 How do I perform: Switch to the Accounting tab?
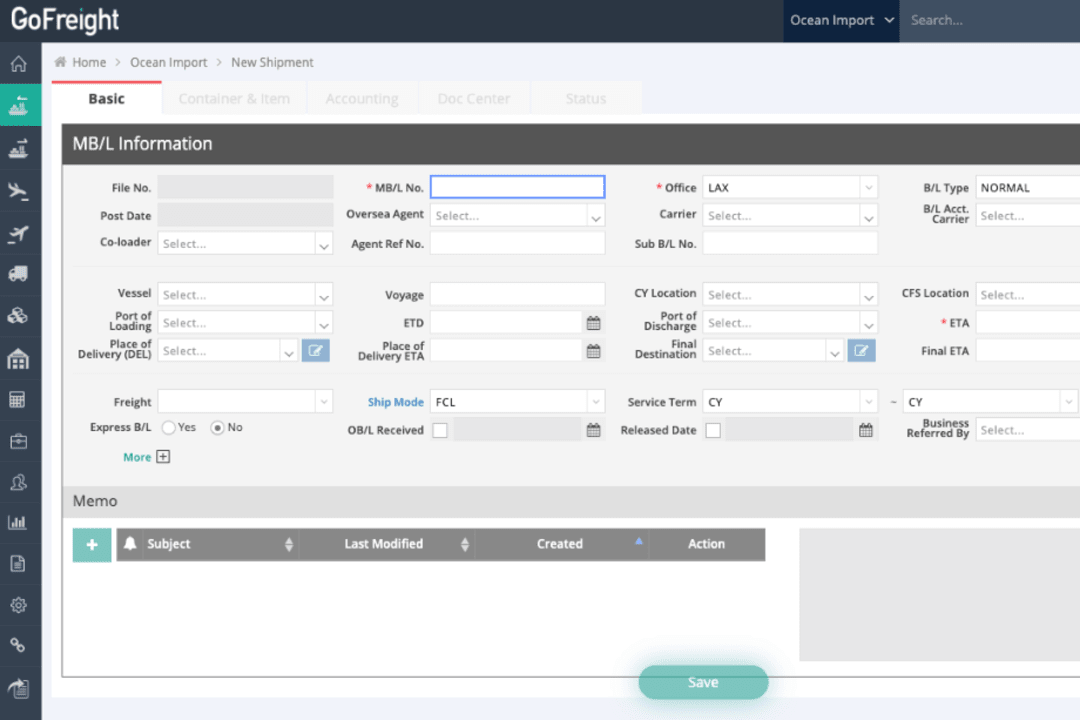[362, 98]
